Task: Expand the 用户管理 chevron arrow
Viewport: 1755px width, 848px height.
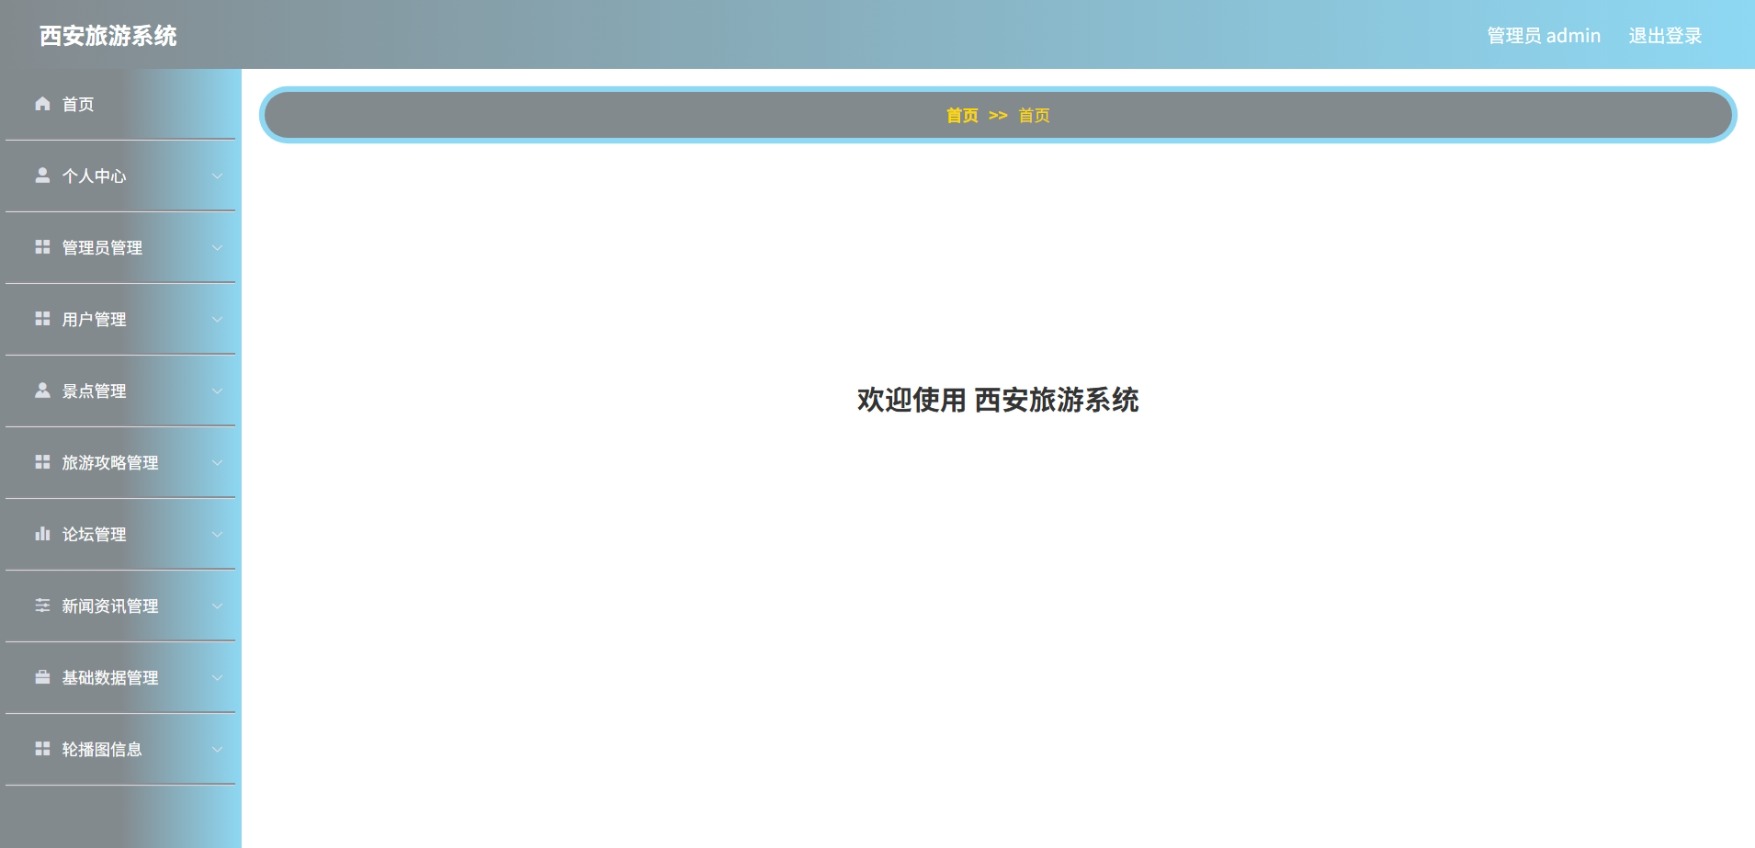Action: (x=217, y=320)
